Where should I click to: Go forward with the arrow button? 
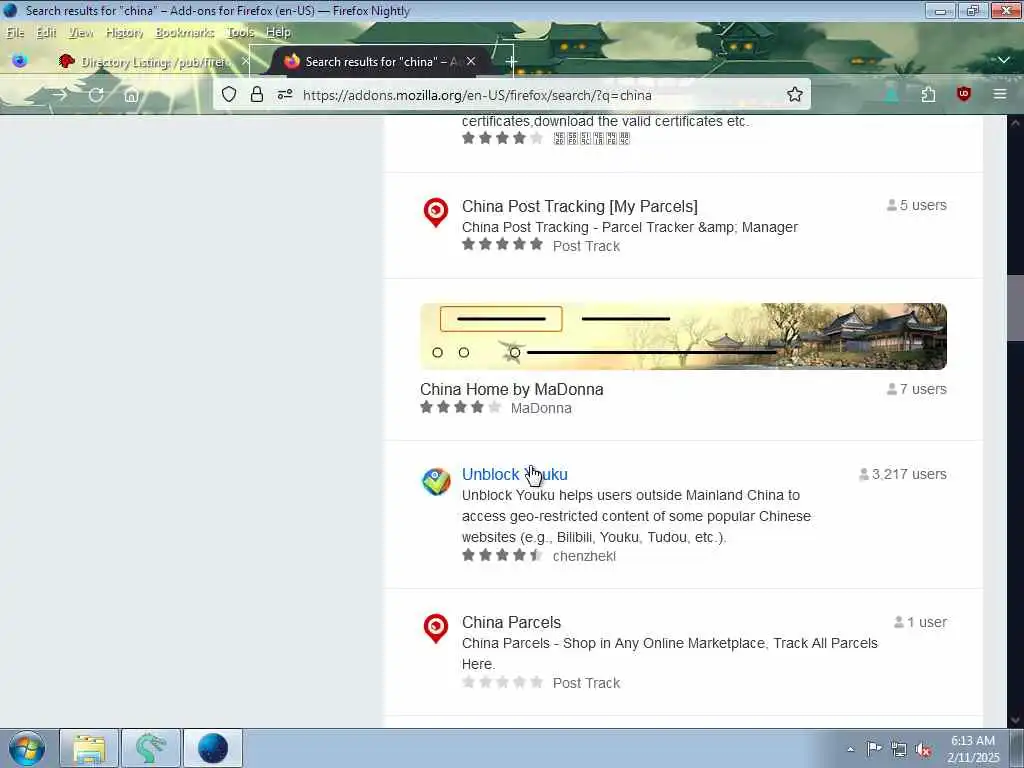point(59,95)
